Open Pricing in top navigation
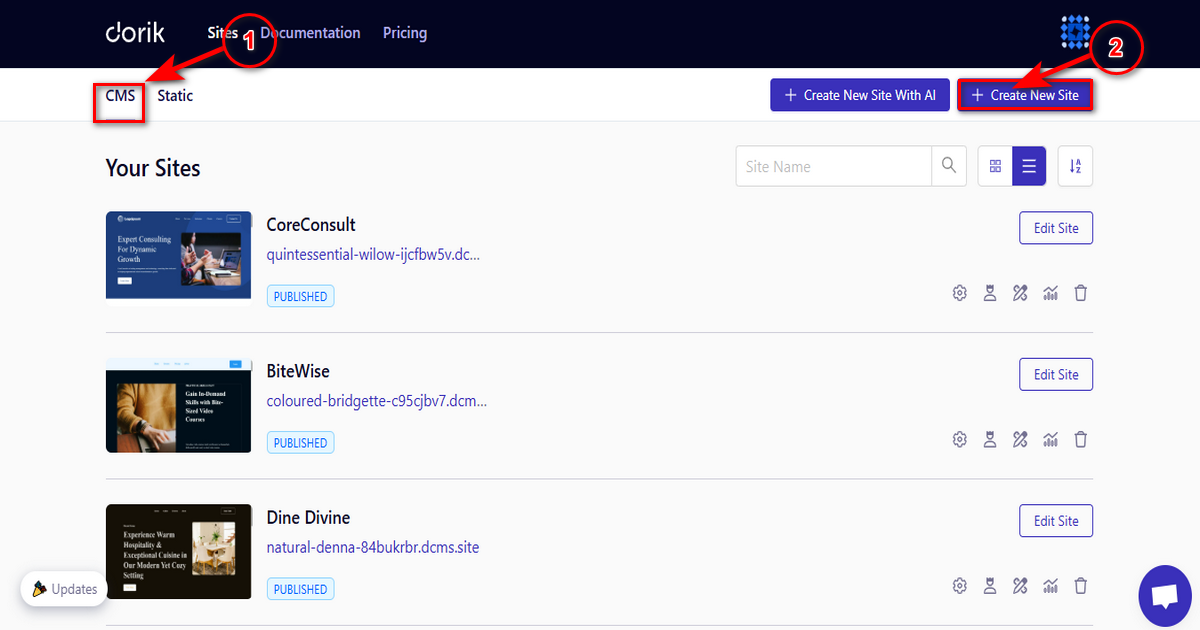 tap(405, 33)
